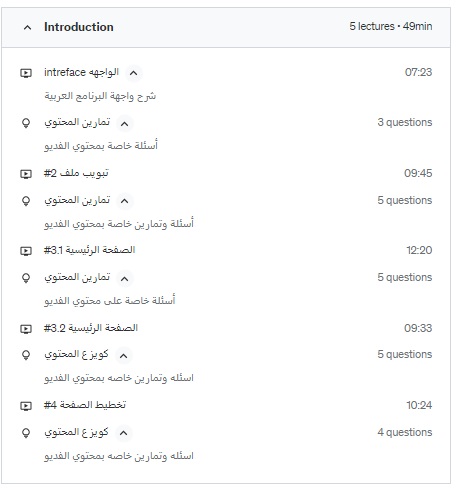457x491 pixels.
Task: Click video icon beside #2 تبويب ملف
Action: (x=26, y=174)
